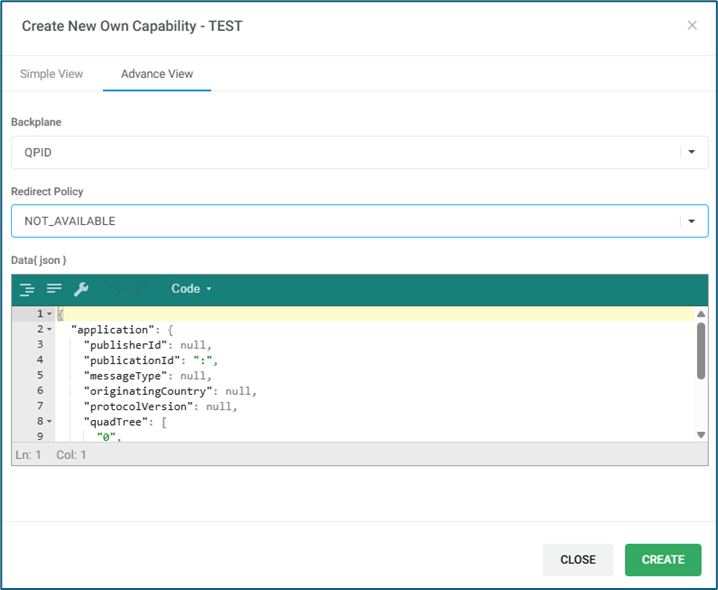Screen dimensions: 718x590
Task: Select the Advance View tab
Action: (157, 74)
